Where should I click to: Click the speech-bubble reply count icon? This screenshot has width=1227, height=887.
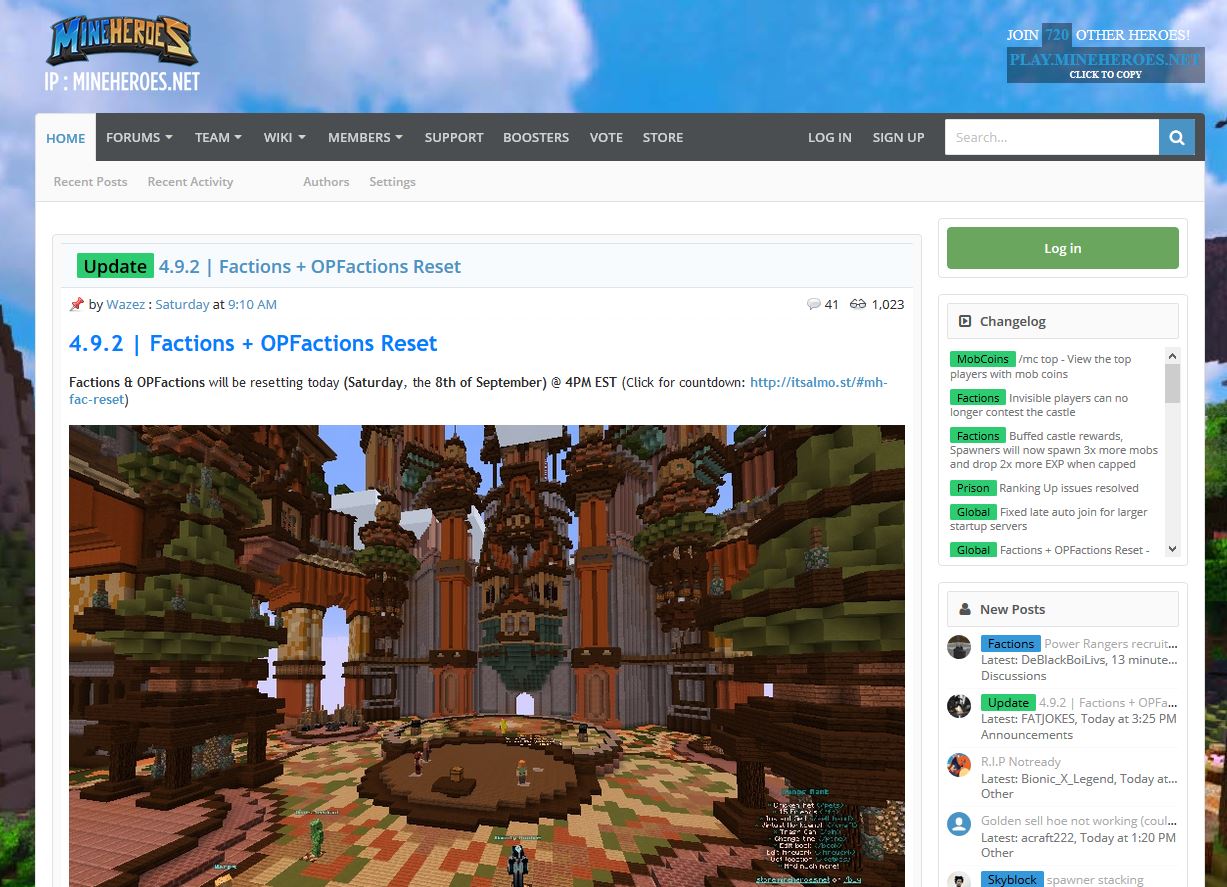click(x=813, y=305)
